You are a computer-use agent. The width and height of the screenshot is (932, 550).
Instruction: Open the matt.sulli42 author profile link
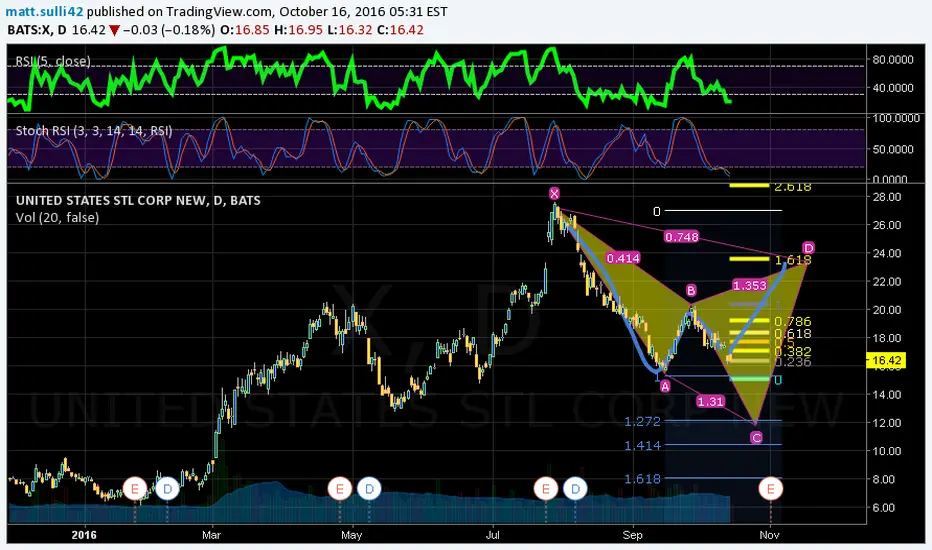pos(45,11)
